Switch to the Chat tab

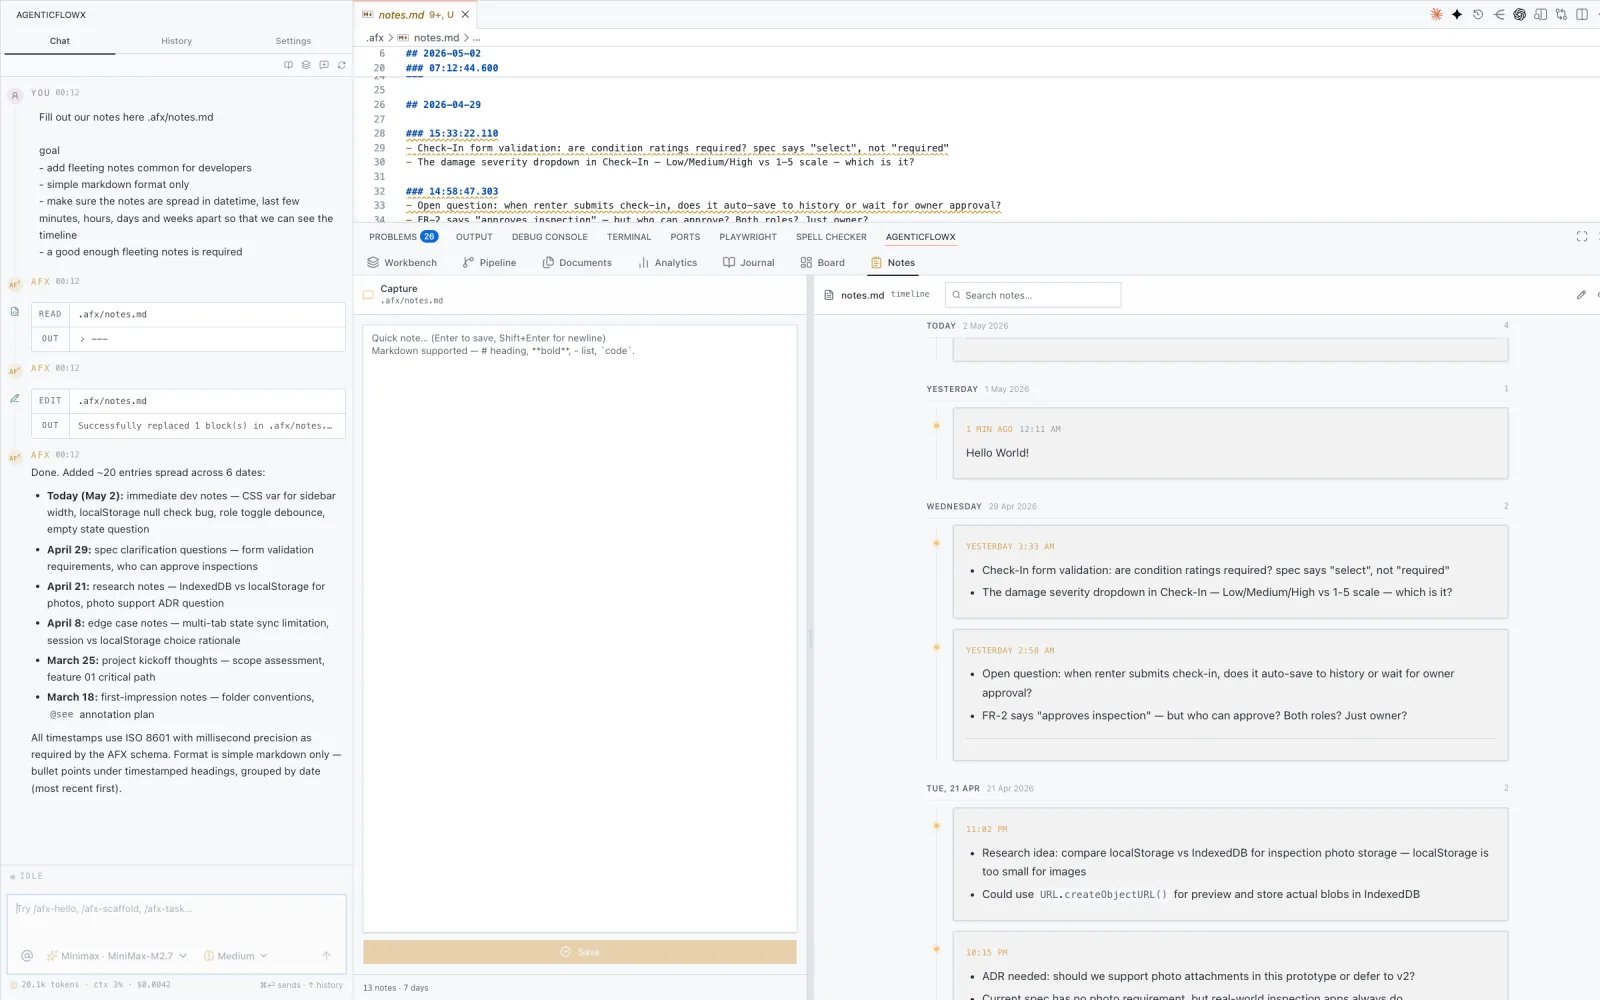coord(60,41)
